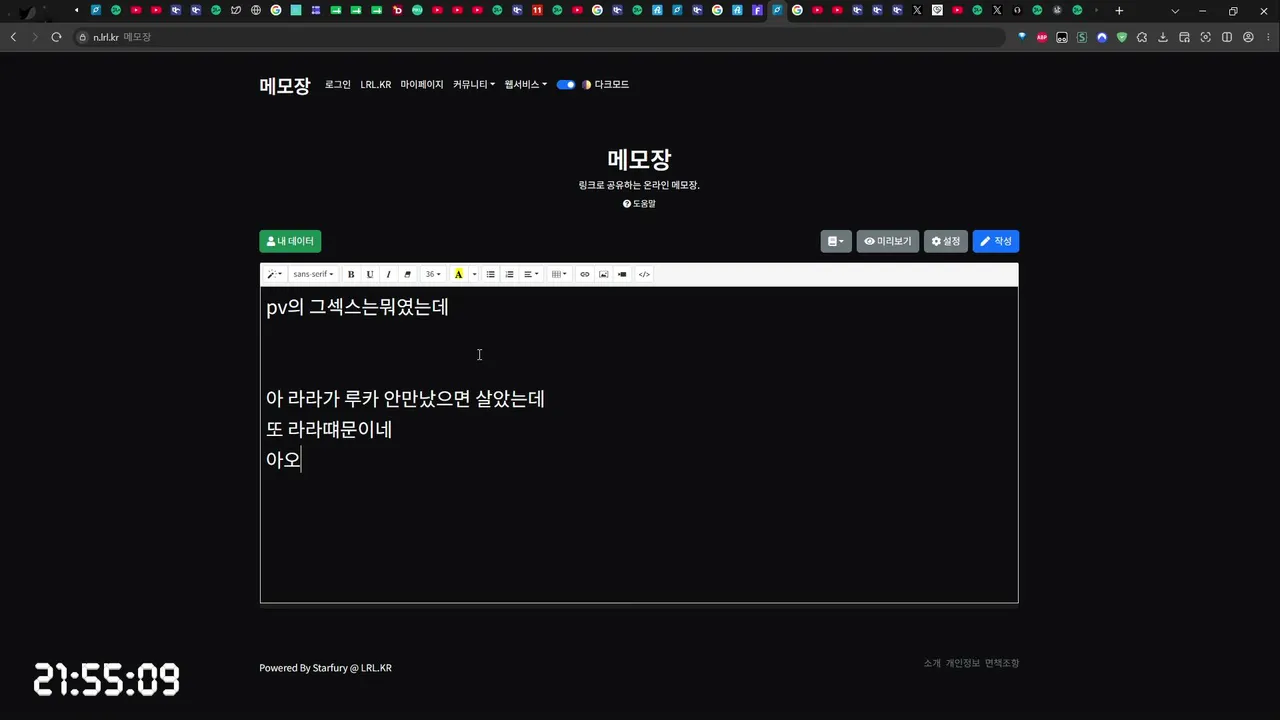Open the sans-serif font family dropdown
The width and height of the screenshot is (1280, 720).
[313, 274]
